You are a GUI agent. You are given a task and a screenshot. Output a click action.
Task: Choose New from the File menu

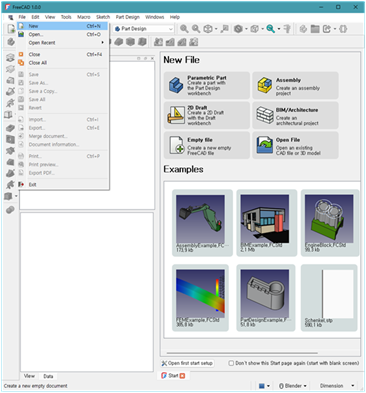[63, 26]
